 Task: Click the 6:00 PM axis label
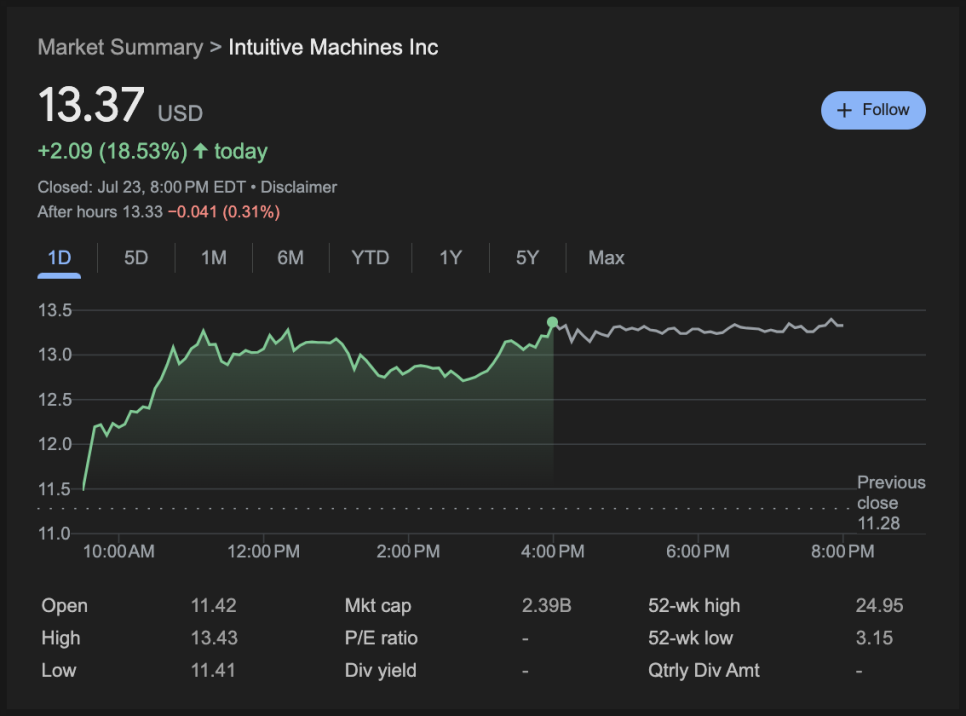[698, 551]
